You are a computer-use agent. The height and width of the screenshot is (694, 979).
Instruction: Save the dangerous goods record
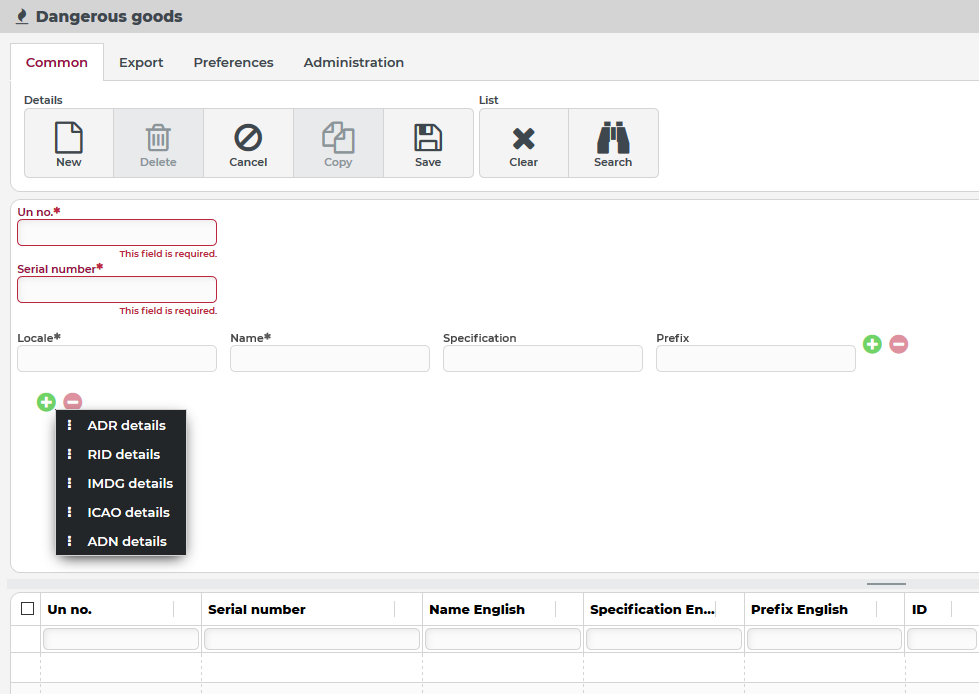point(428,144)
